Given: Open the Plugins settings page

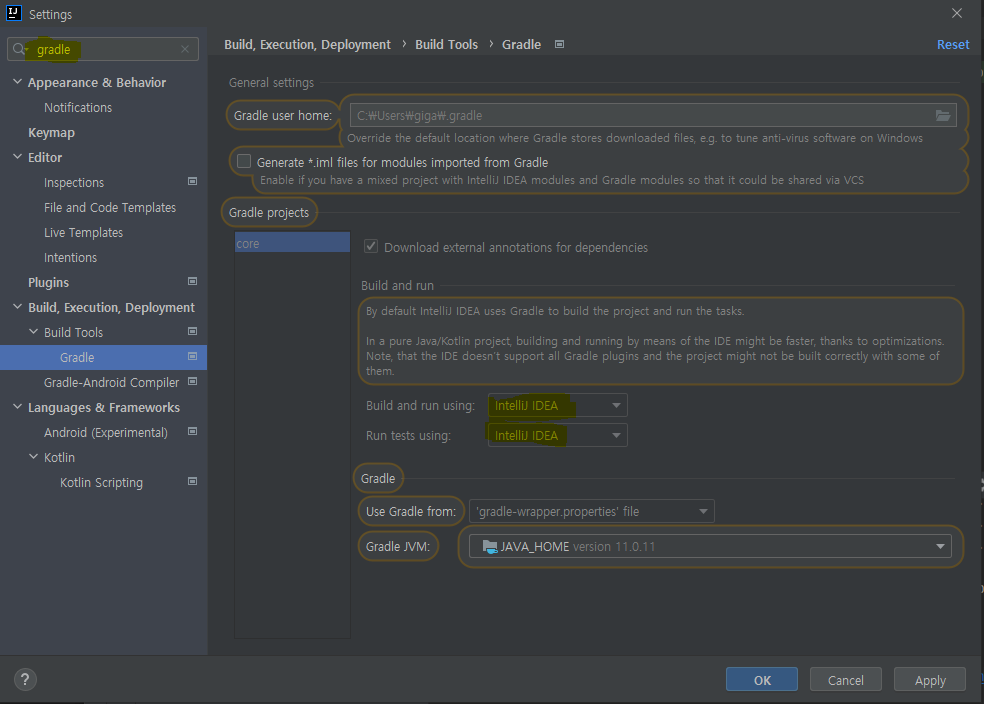Looking at the screenshot, I should (x=48, y=282).
